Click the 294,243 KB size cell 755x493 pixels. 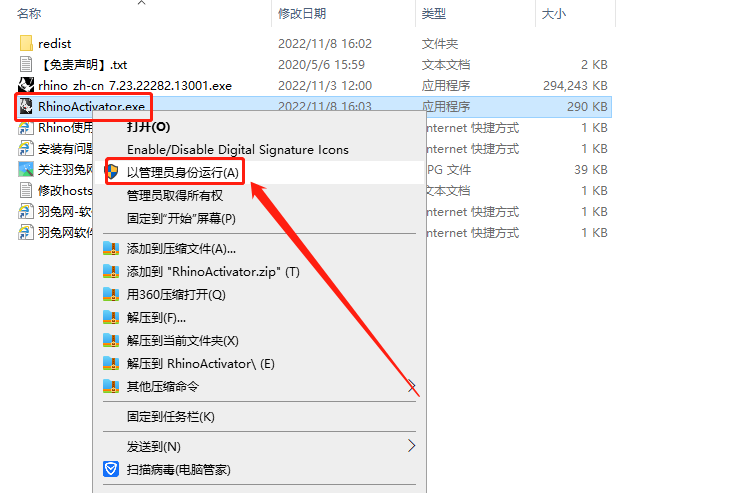click(x=575, y=86)
